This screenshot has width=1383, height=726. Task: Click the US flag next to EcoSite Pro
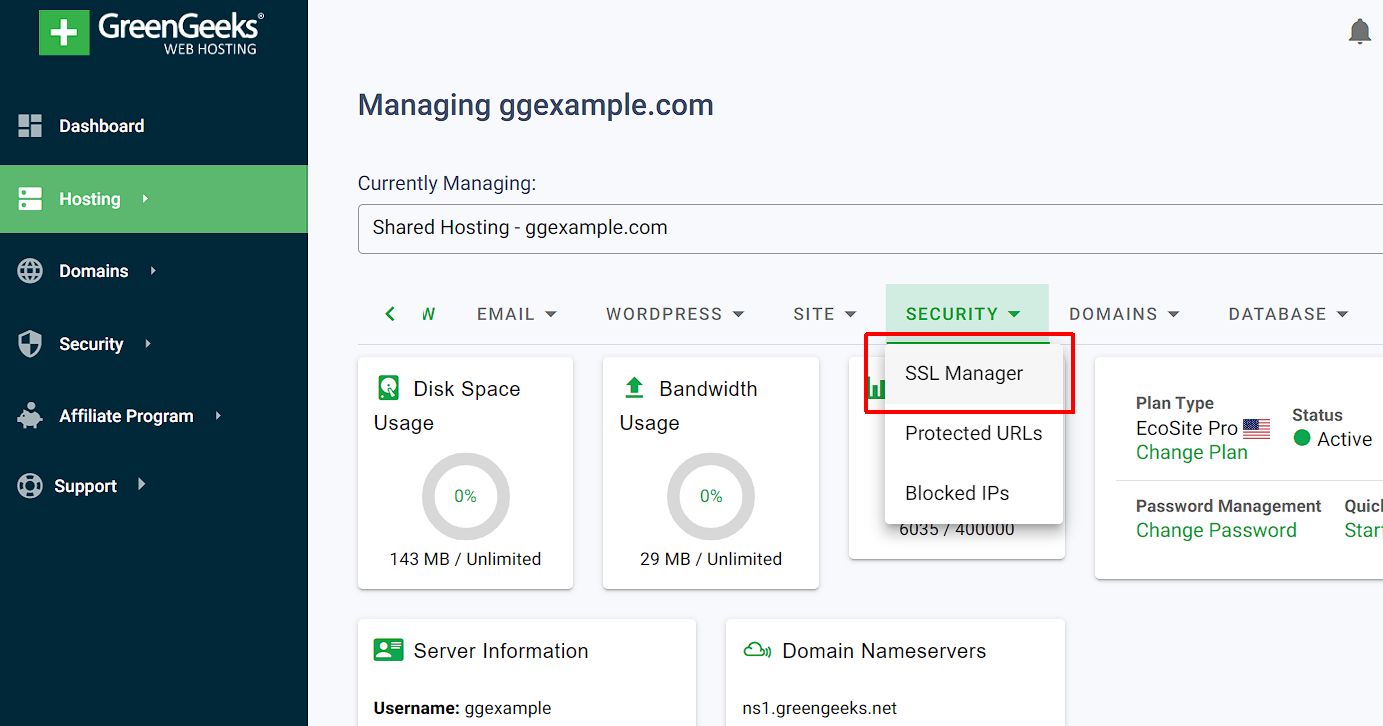click(1257, 428)
